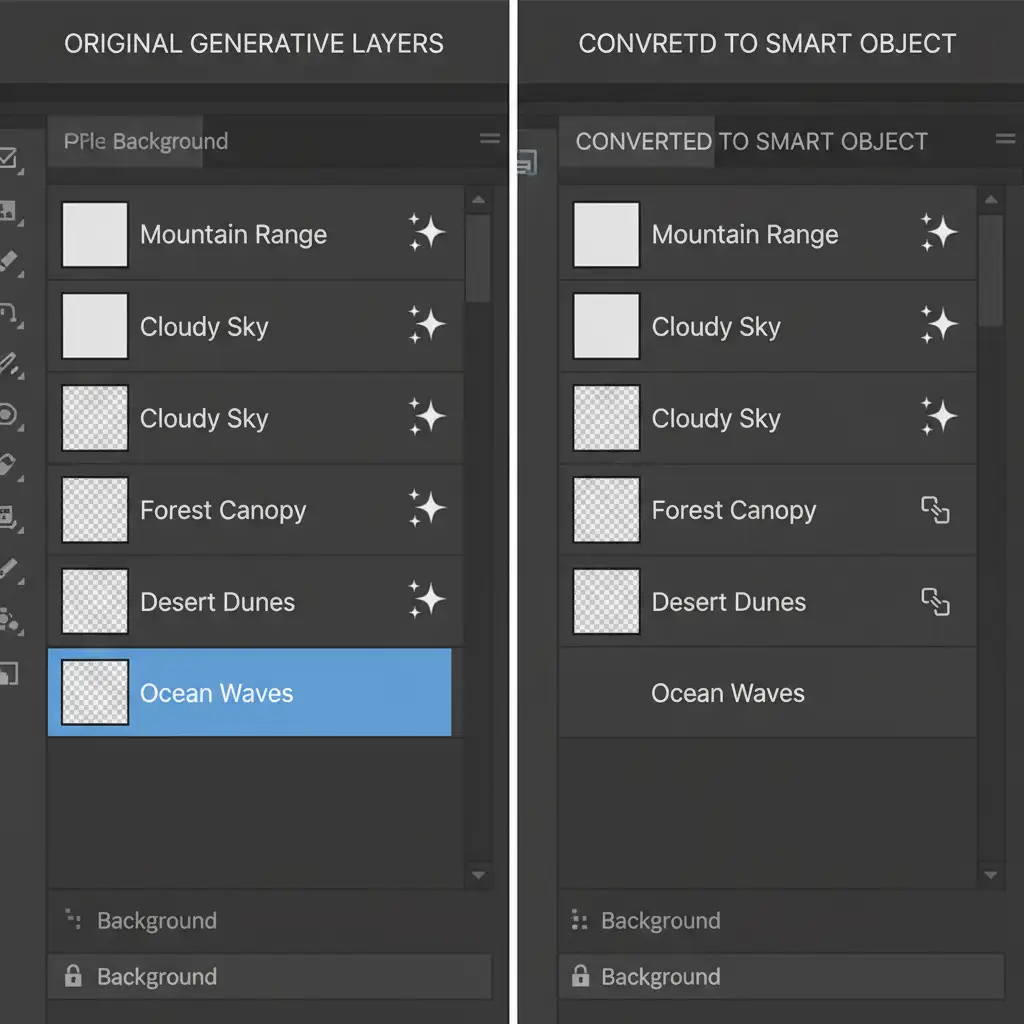Click the sparkle icon on left Desert Dunes layer

coord(427,602)
